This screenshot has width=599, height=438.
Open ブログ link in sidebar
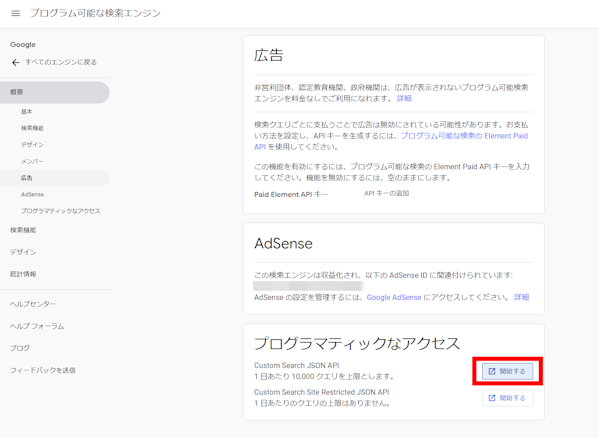20,348
